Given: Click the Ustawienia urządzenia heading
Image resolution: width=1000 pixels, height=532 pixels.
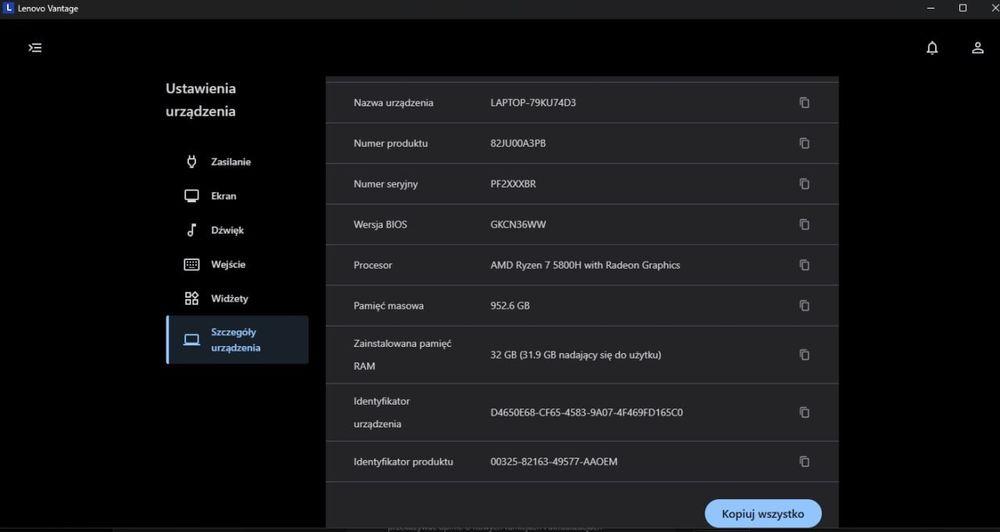Looking at the screenshot, I should point(200,100).
